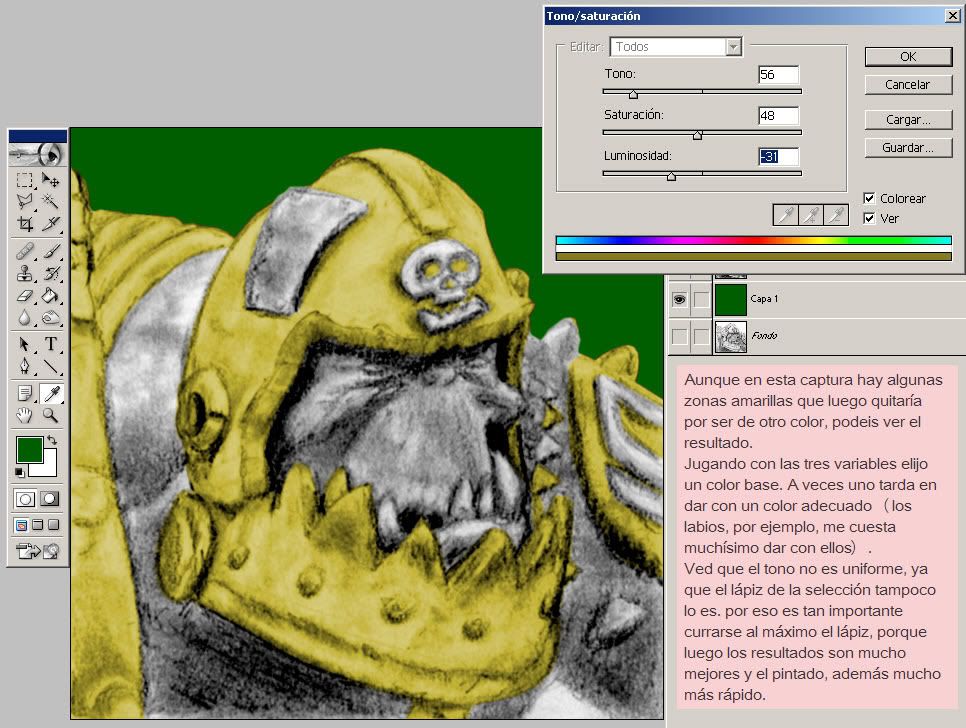Click the Cancelar button
This screenshot has height=728, width=966.
coord(908,84)
